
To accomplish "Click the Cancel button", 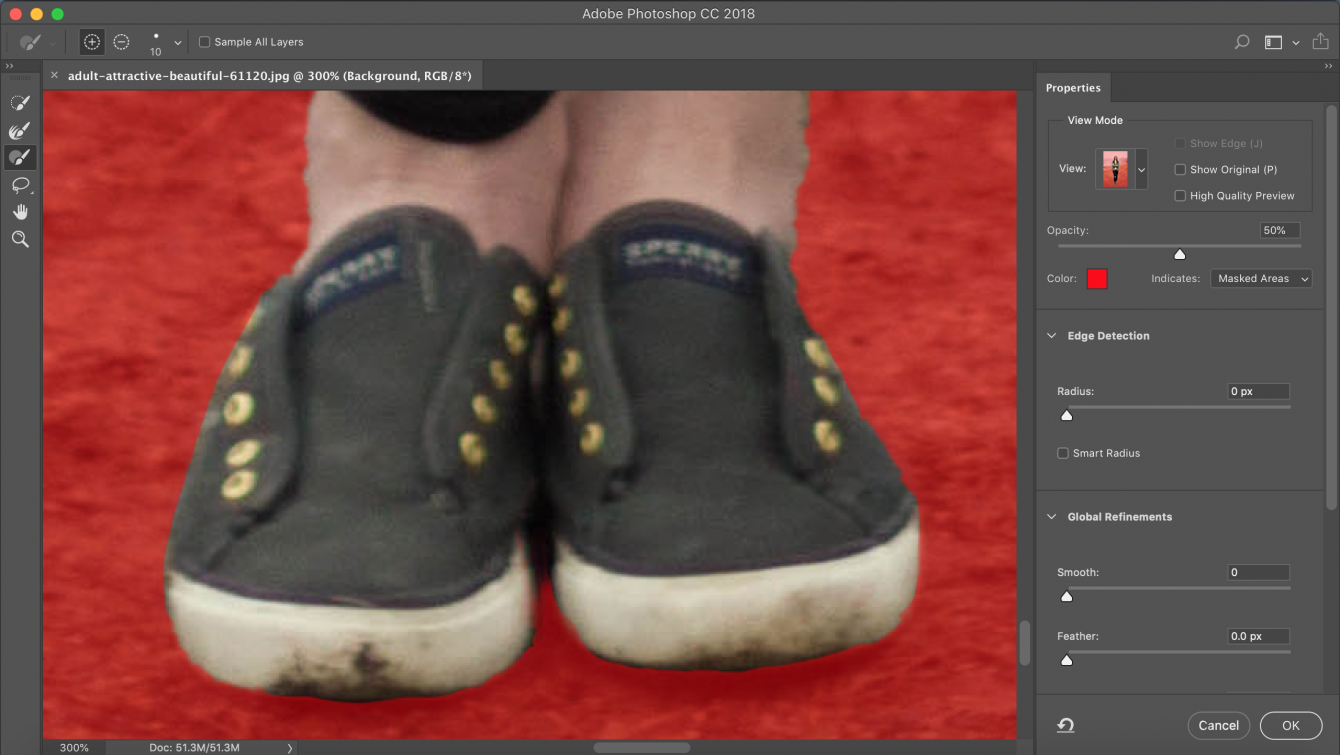I will tap(1219, 725).
